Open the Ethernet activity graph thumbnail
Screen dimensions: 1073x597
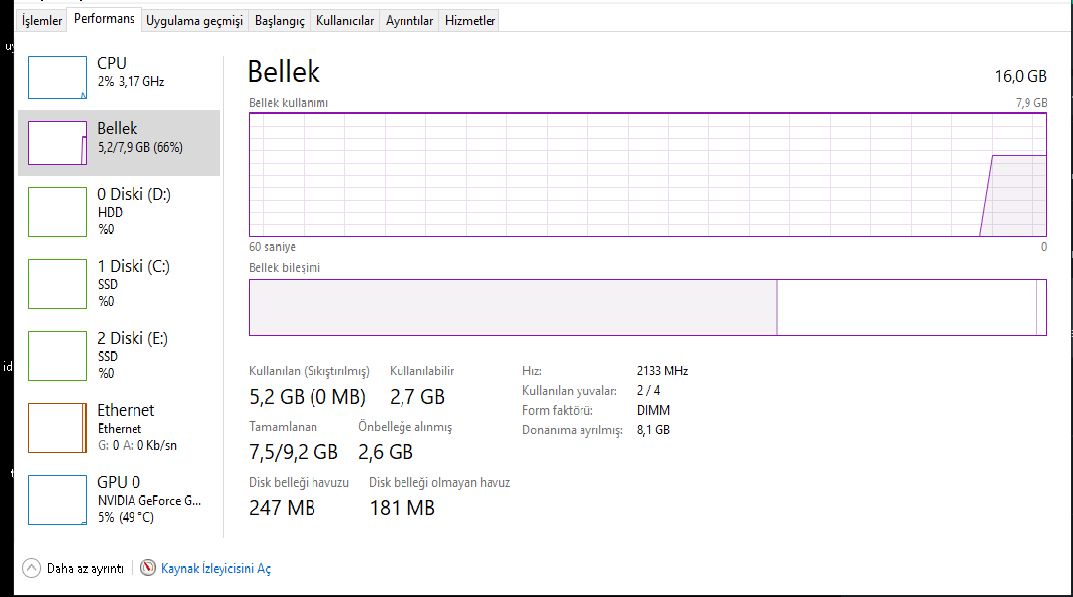(x=57, y=427)
